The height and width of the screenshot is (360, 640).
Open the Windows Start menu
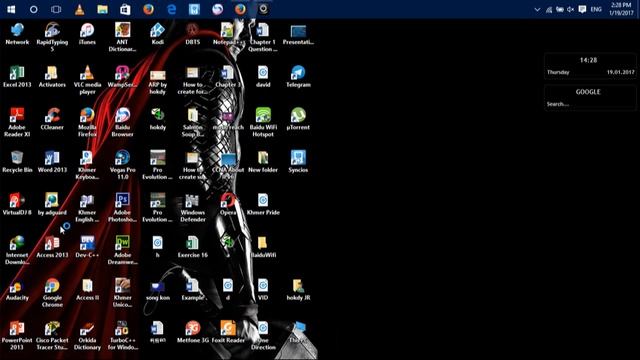coord(11,9)
